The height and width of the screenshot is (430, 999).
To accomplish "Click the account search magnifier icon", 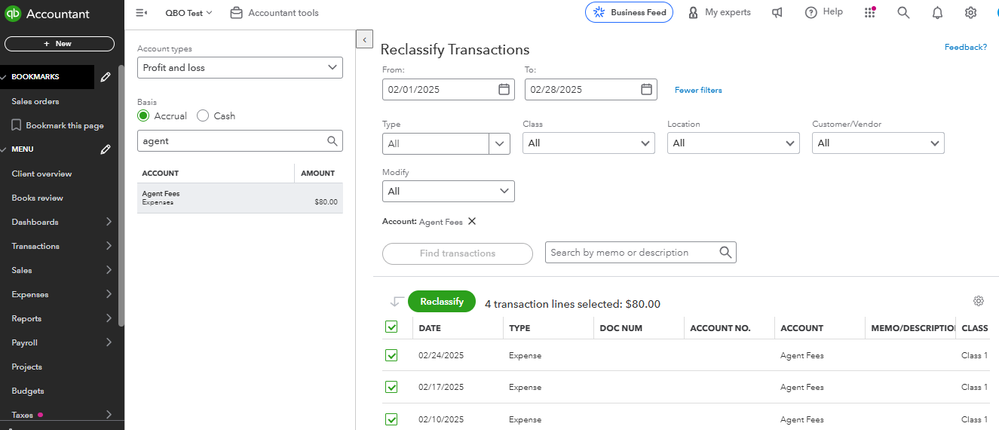I will [332, 141].
